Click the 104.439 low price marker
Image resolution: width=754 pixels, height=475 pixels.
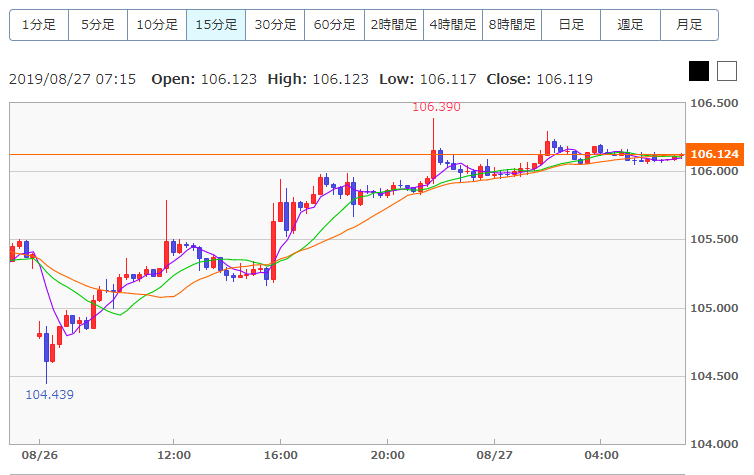(50, 395)
